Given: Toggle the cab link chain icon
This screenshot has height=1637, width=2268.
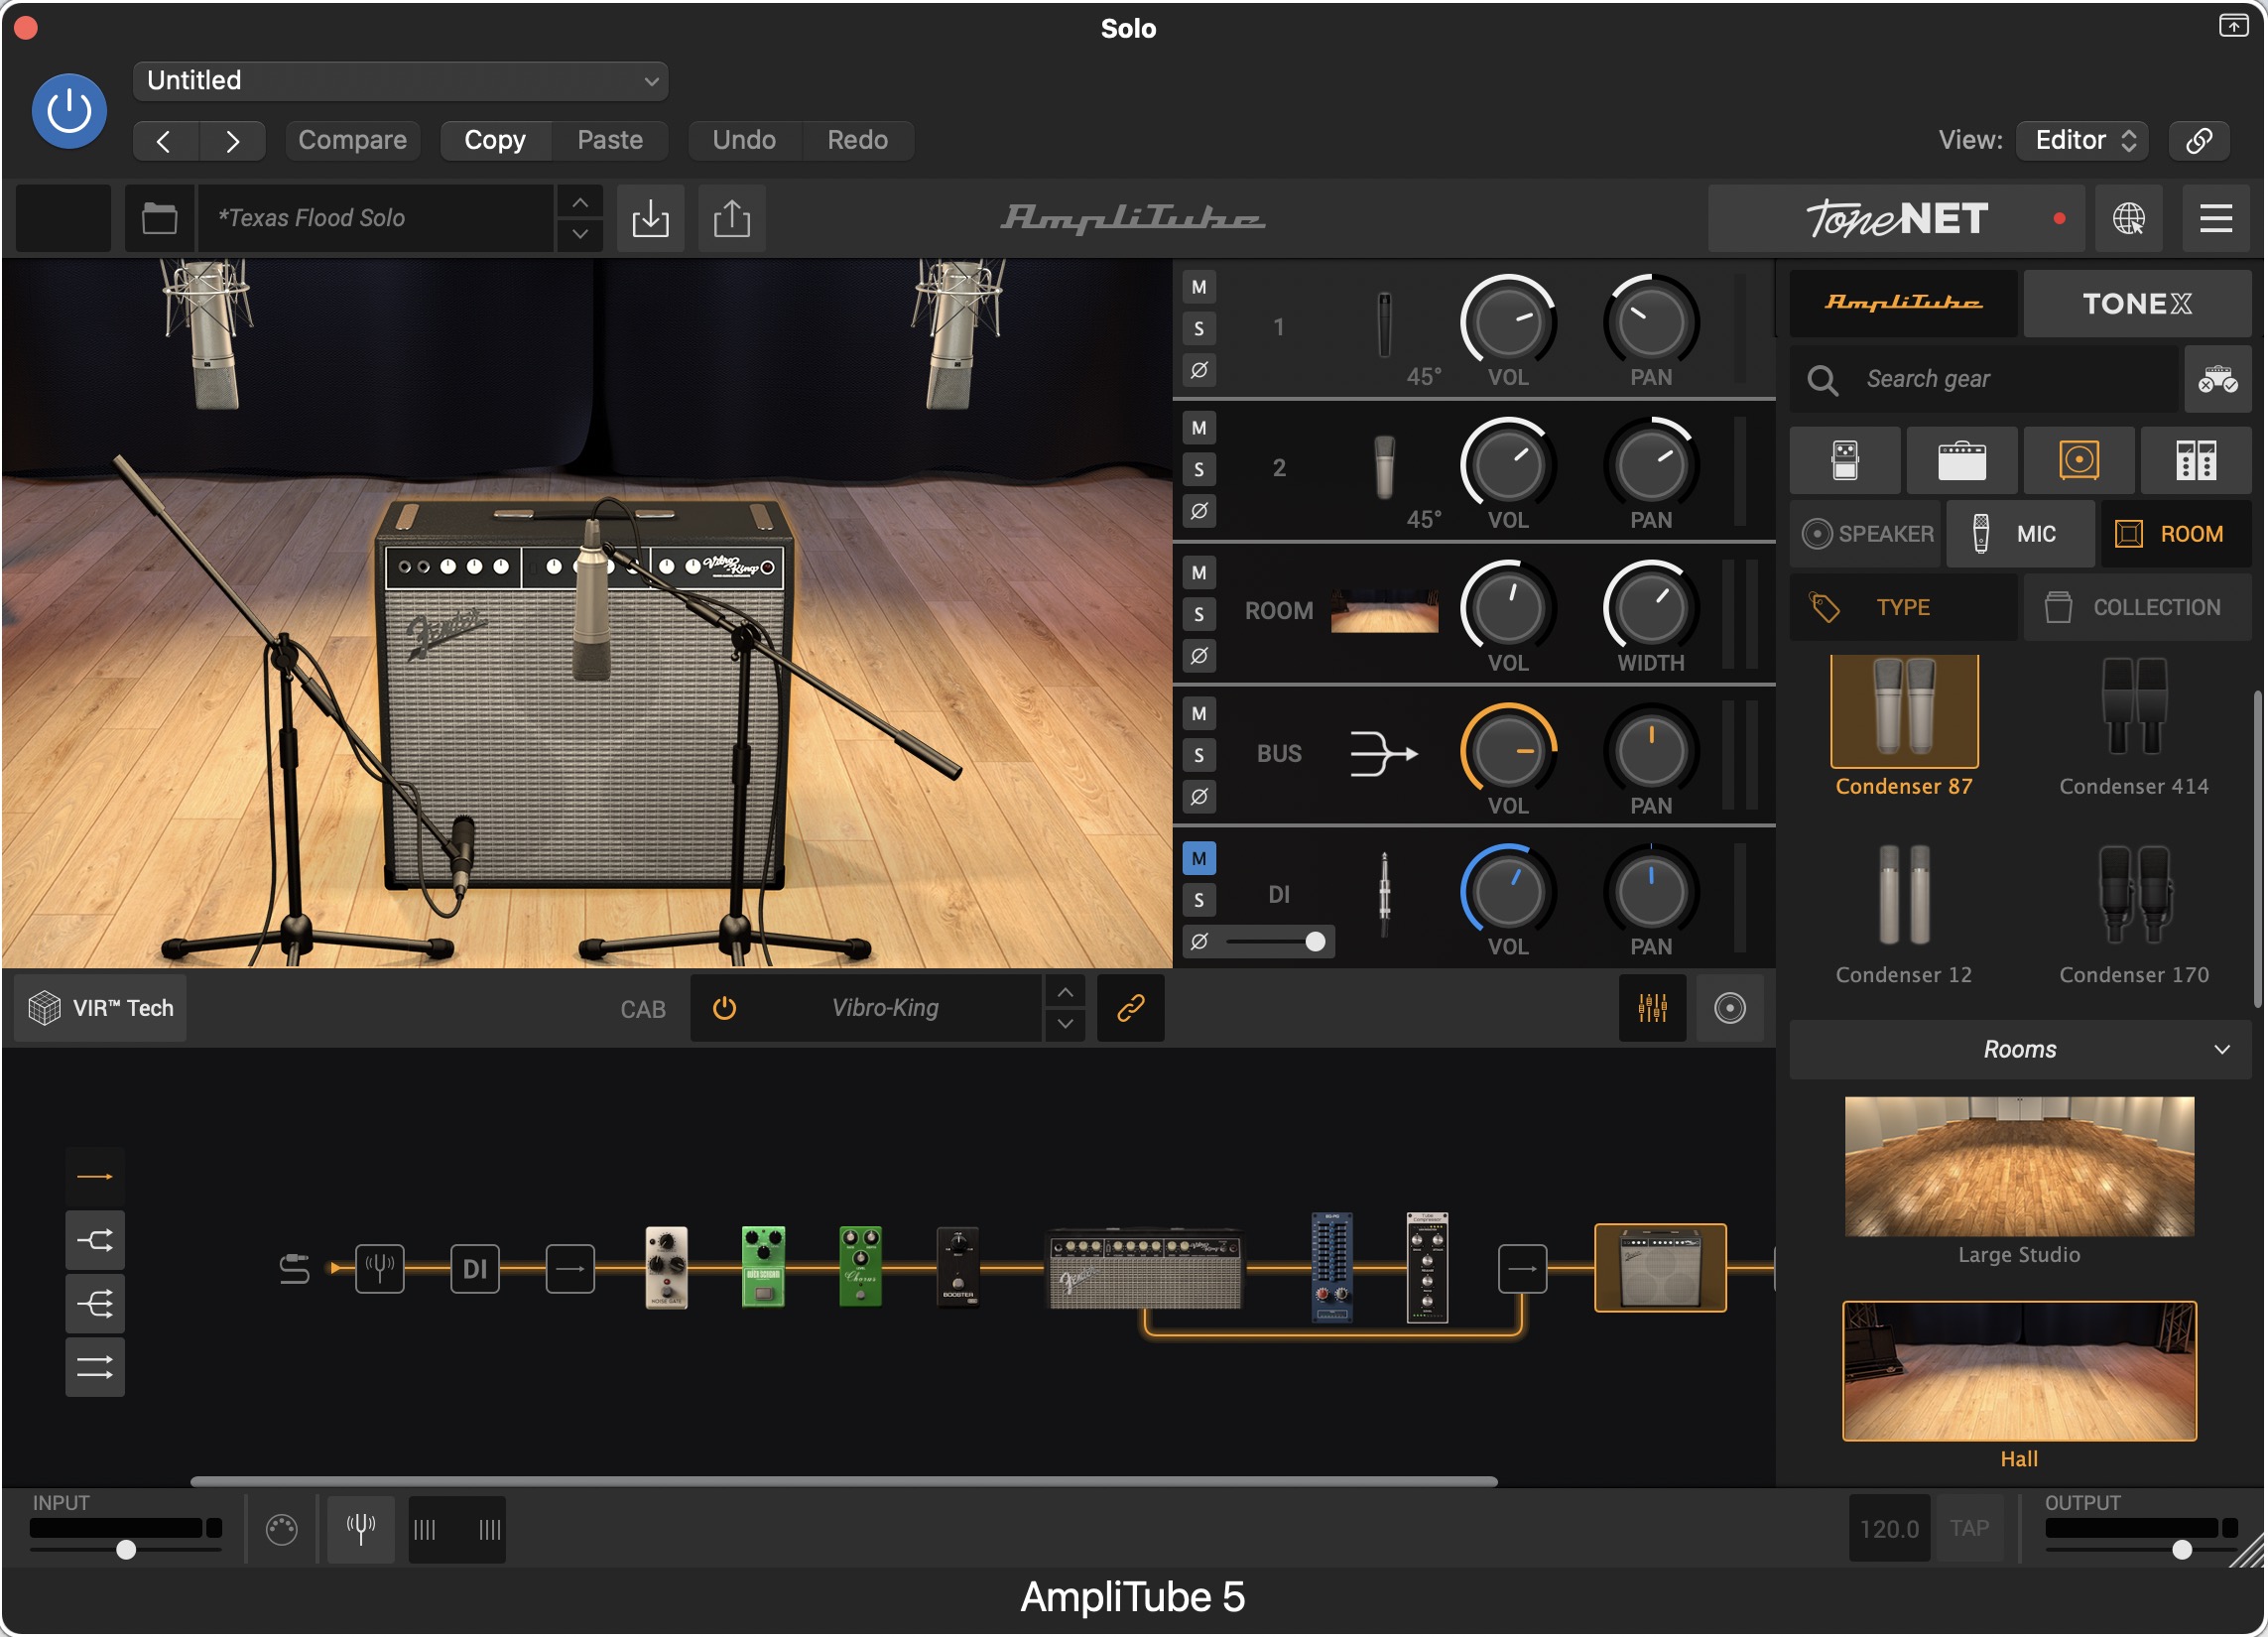Looking at the screenshot, I should pos(1130,1008).
